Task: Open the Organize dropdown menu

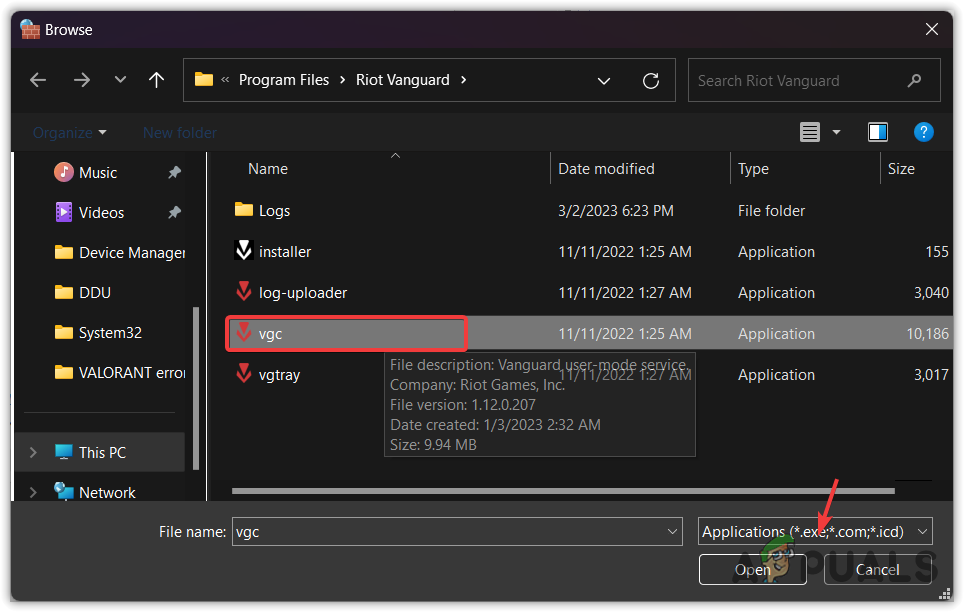Action: [69, 132]
